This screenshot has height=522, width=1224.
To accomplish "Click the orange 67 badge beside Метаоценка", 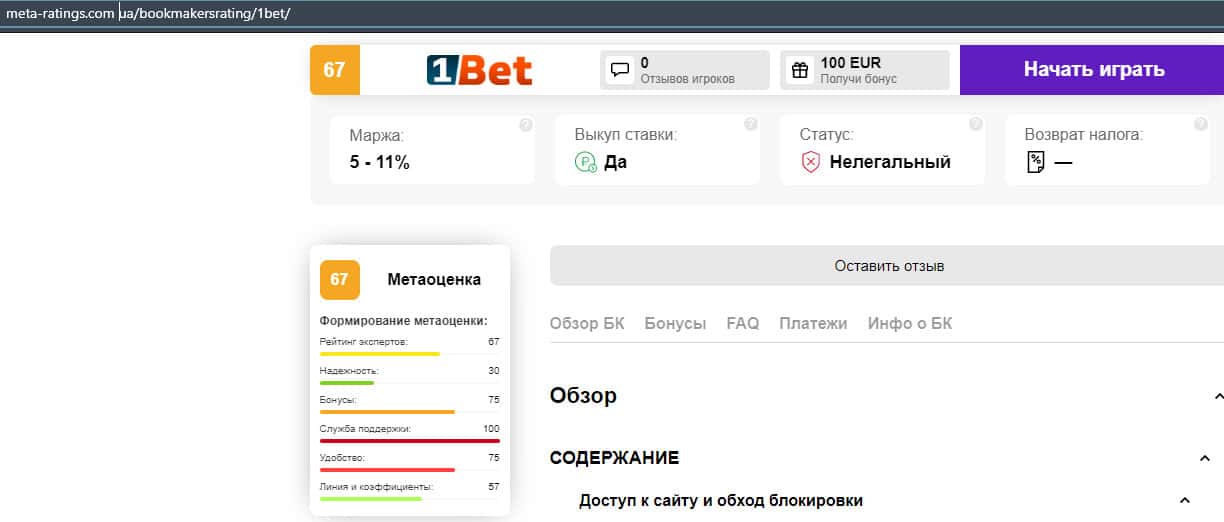I will click(x=339, y=280).
